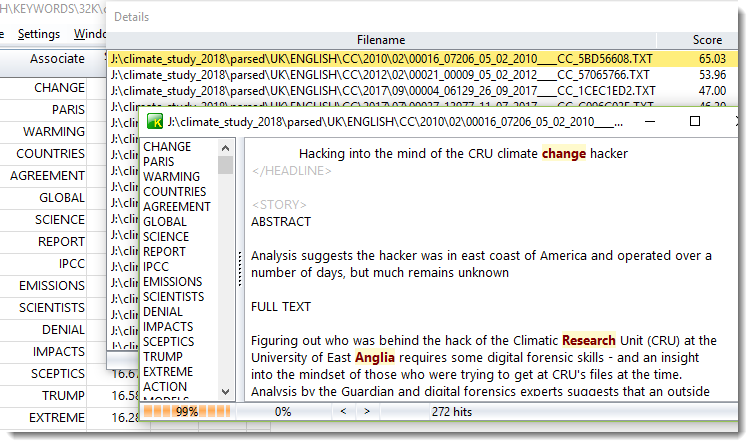This screenshot has width=753, height=447.
Task: Select SCIENTISTS in the viewer keyword list
Action: (x=174, y=296)
